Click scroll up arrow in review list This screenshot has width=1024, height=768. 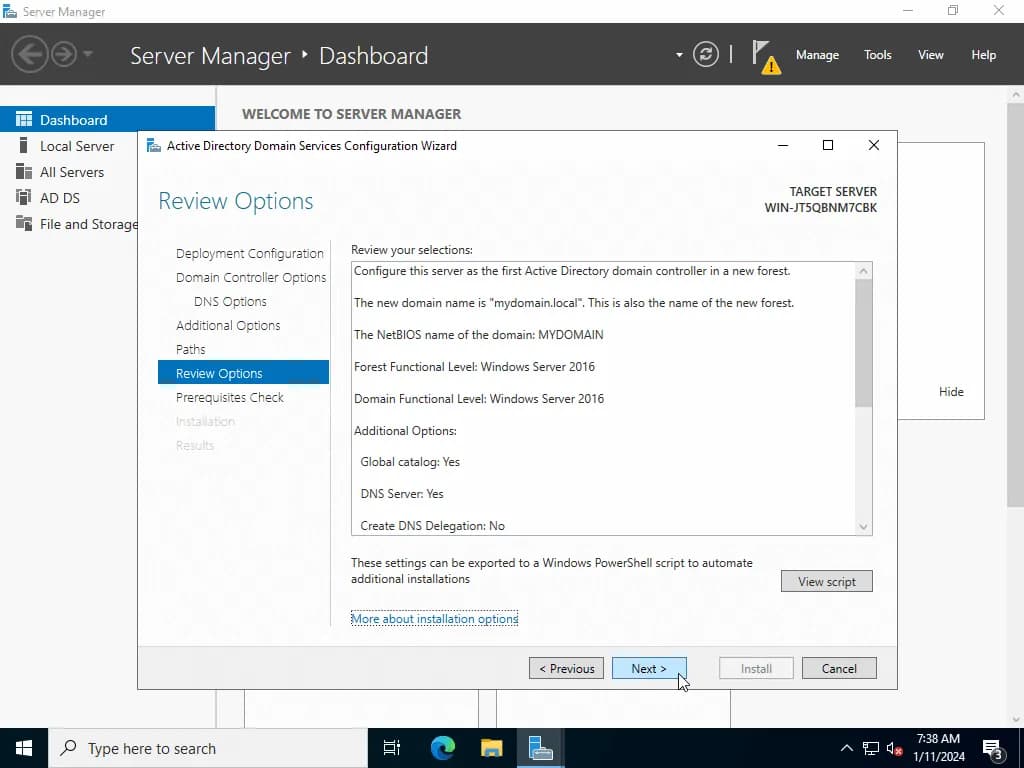(863, 271)
